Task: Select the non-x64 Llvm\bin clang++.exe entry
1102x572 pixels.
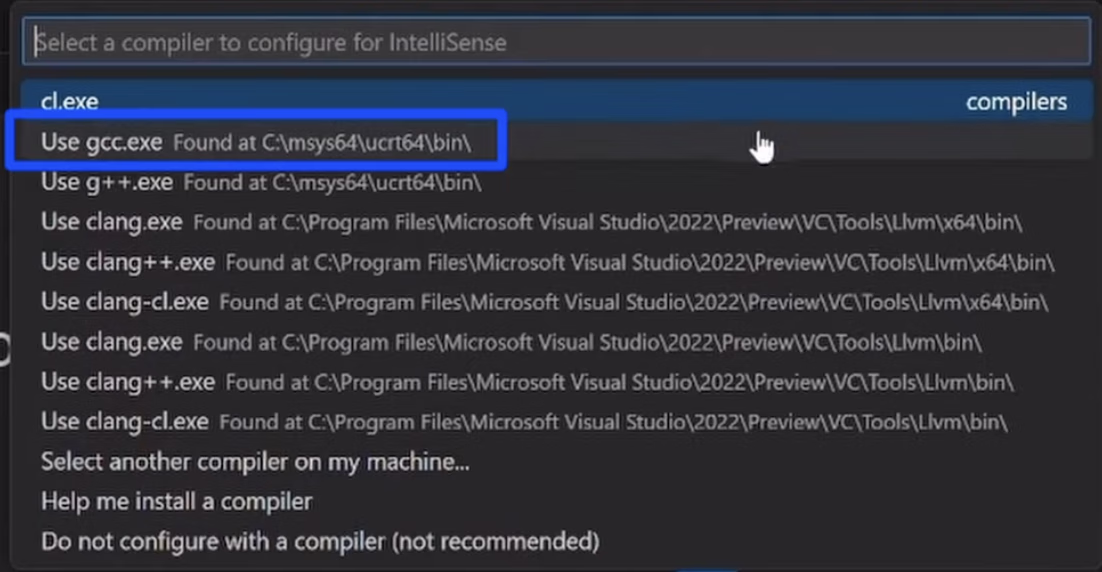Action: pos(556,382)
